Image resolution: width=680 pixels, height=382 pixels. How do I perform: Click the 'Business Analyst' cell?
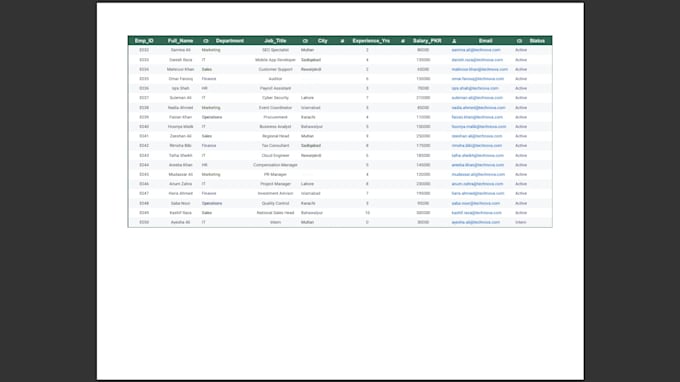coord(275,127)
